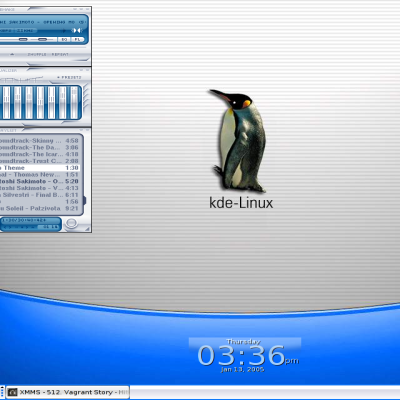
Task: Open the XMMS taskbar entry
Action: click(68, 392)
